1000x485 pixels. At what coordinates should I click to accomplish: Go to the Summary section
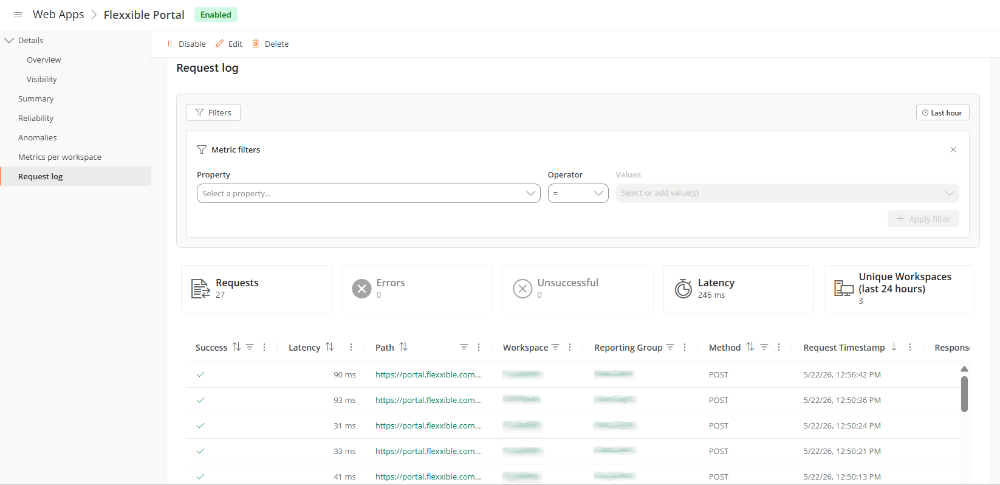coord(36,99)
